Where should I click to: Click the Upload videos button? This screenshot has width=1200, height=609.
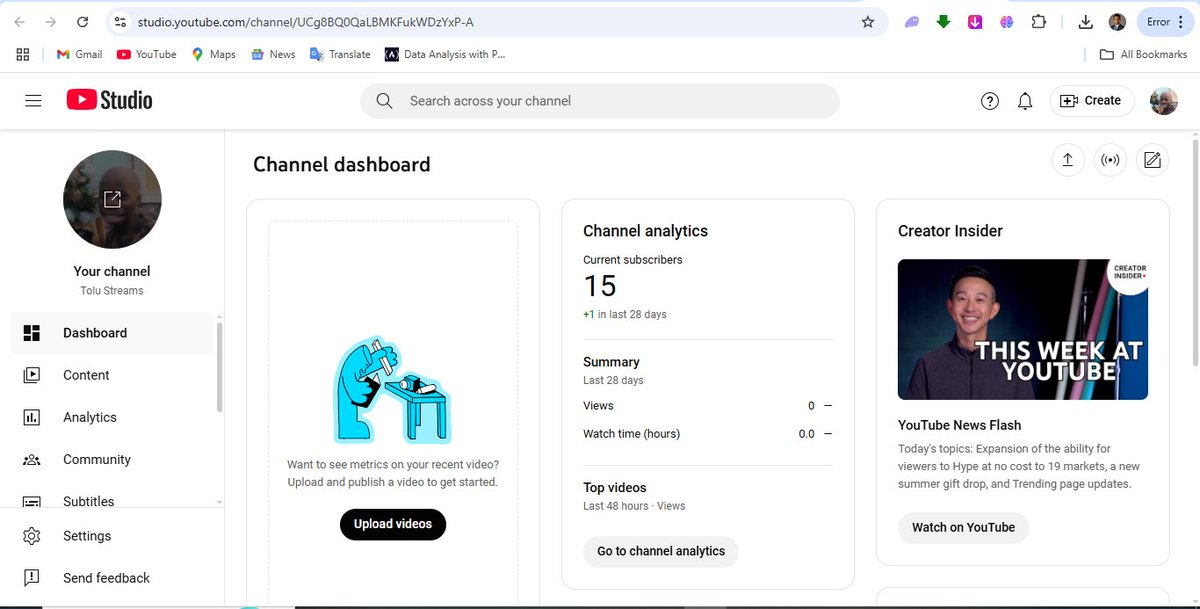point(393,524)
